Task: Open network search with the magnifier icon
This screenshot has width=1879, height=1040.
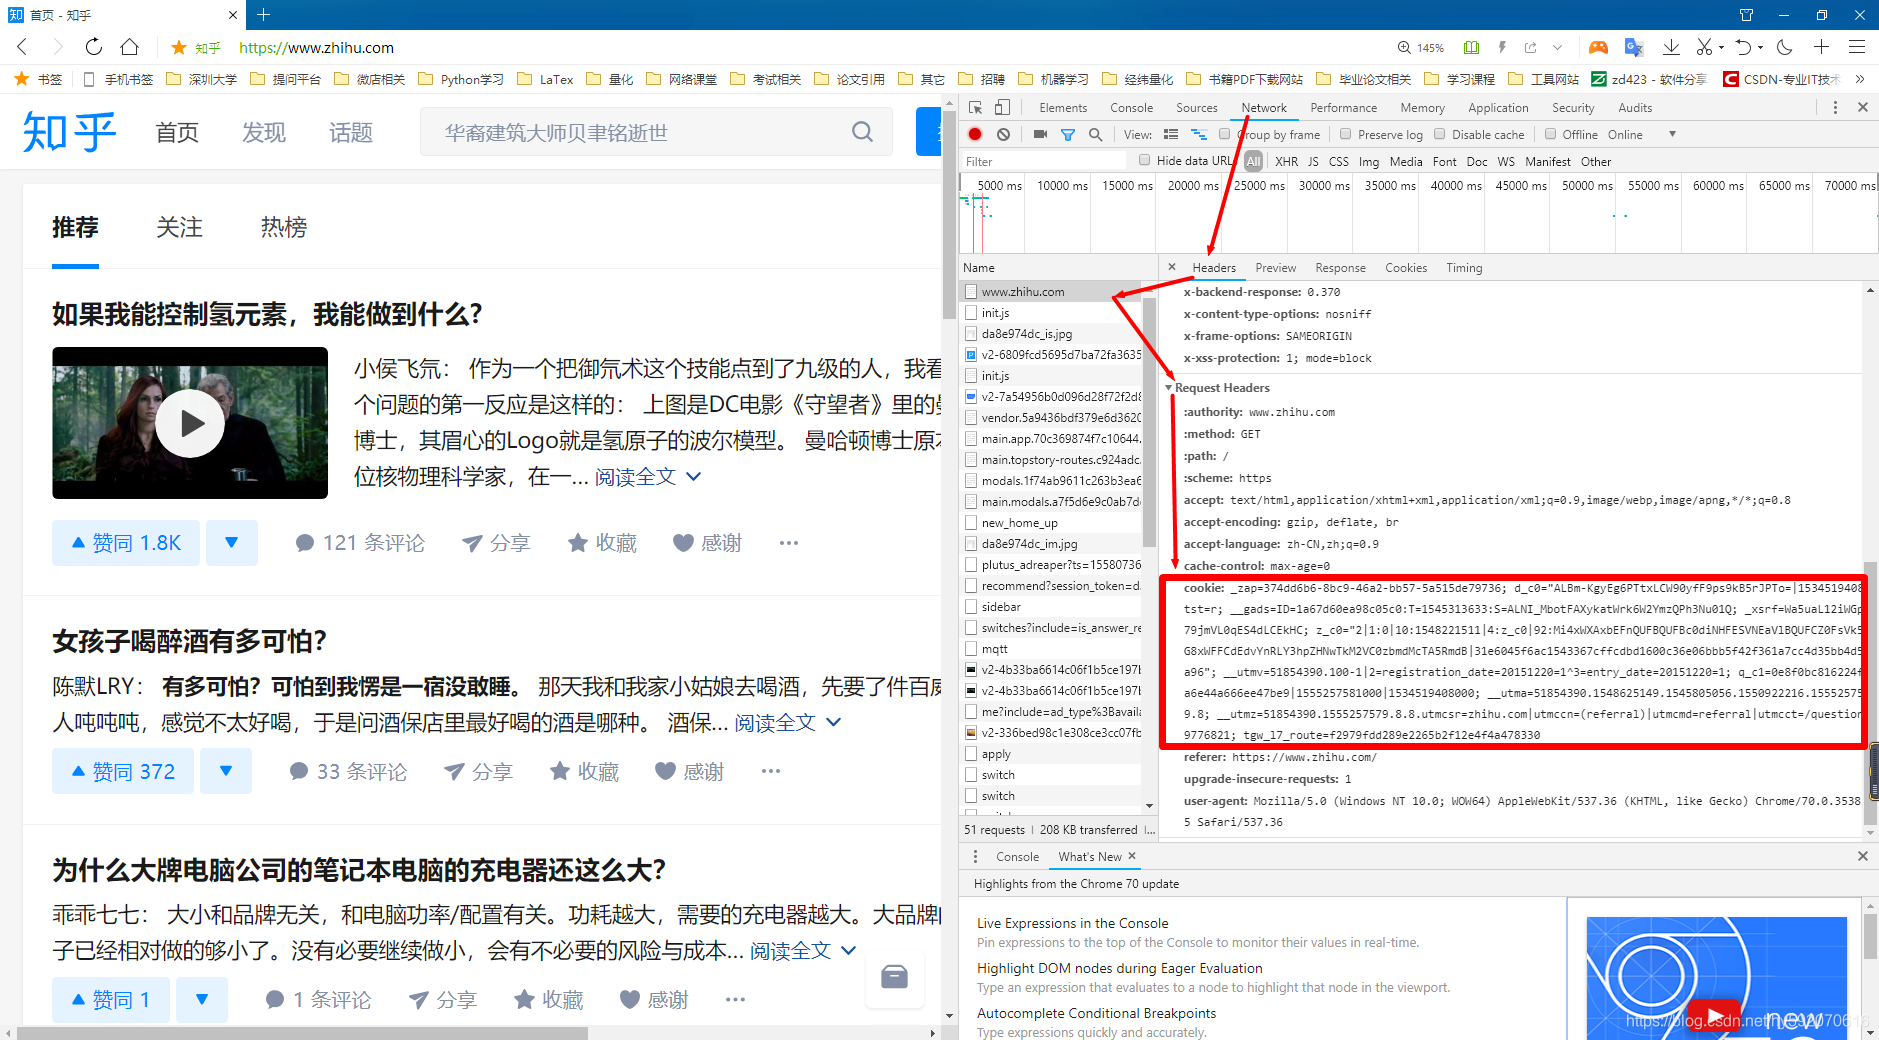Action: [1096, 134]
